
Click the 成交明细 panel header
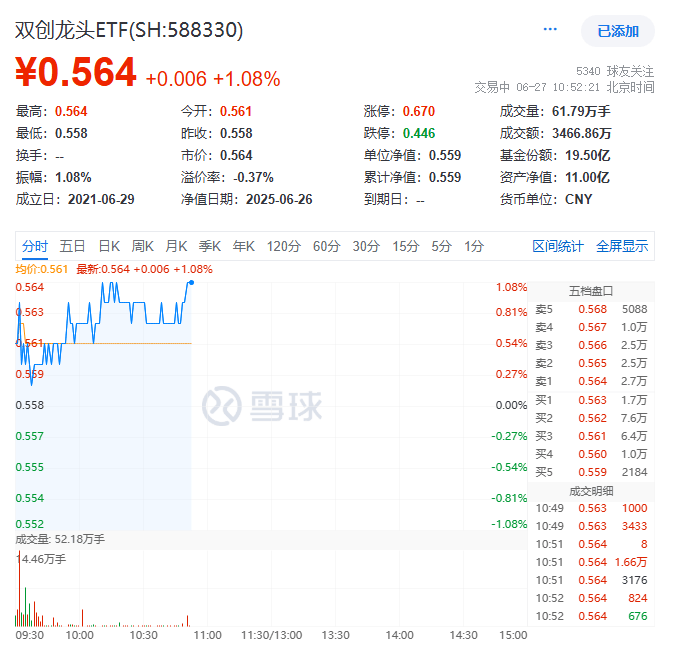click(591, 491)
